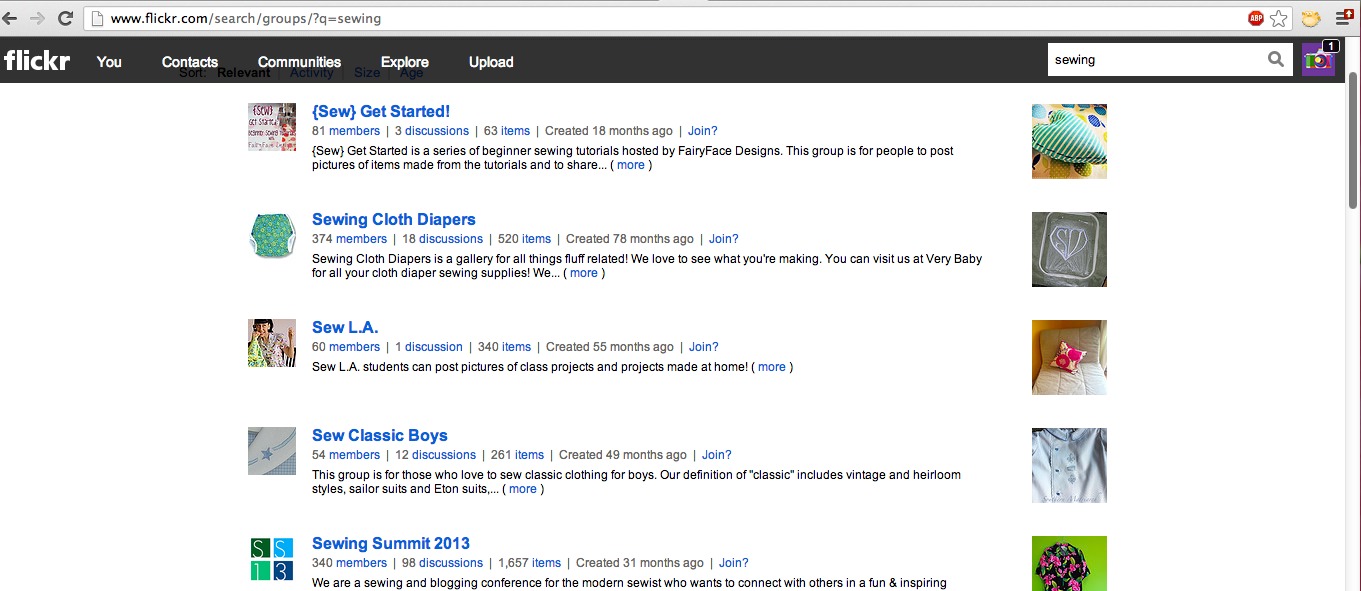Open the Contacts menu
1361x591 pixels.
190,62
